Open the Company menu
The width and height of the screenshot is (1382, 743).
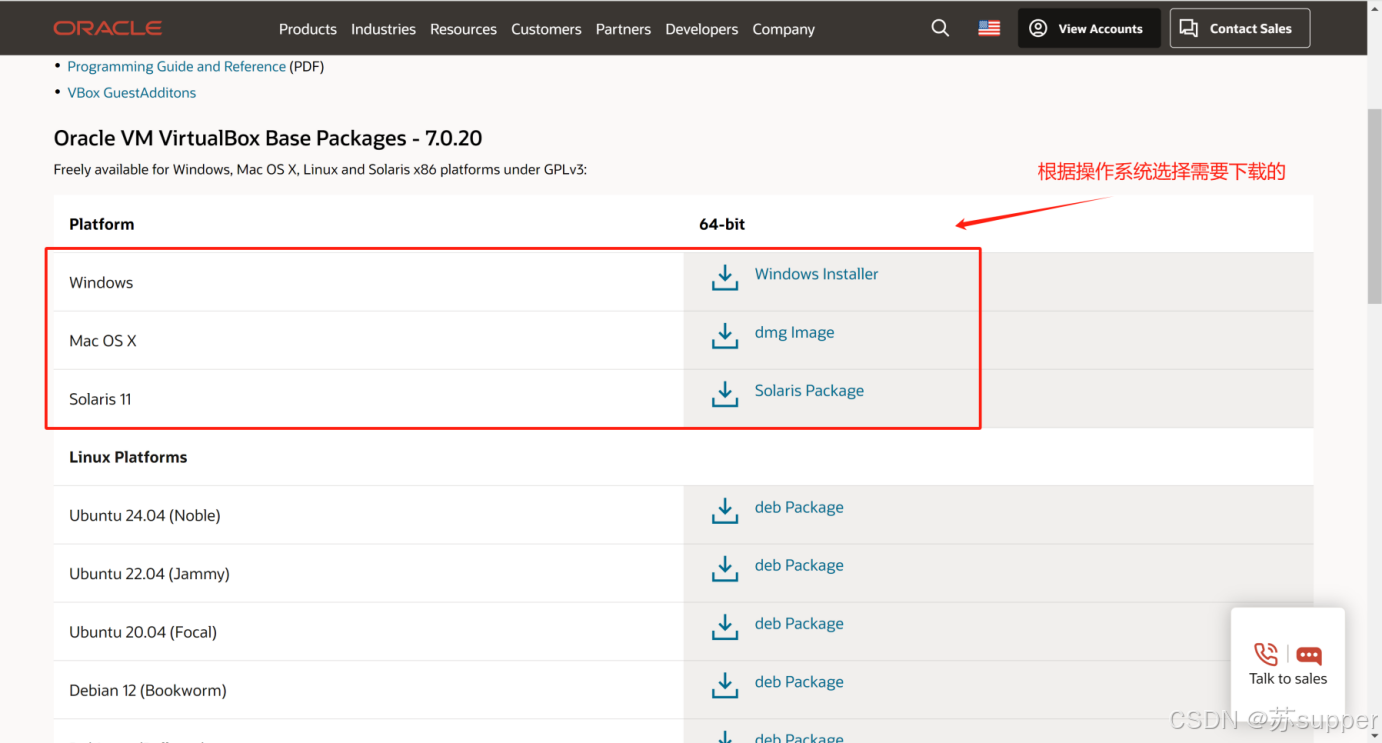[784, 29]
